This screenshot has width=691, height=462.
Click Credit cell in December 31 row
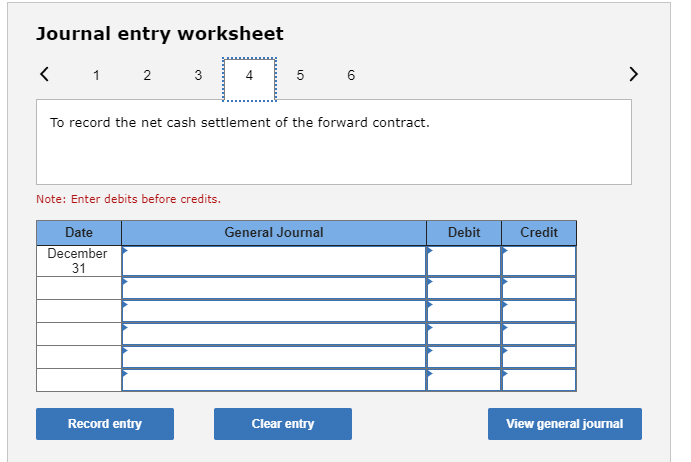tap(539, 261)
